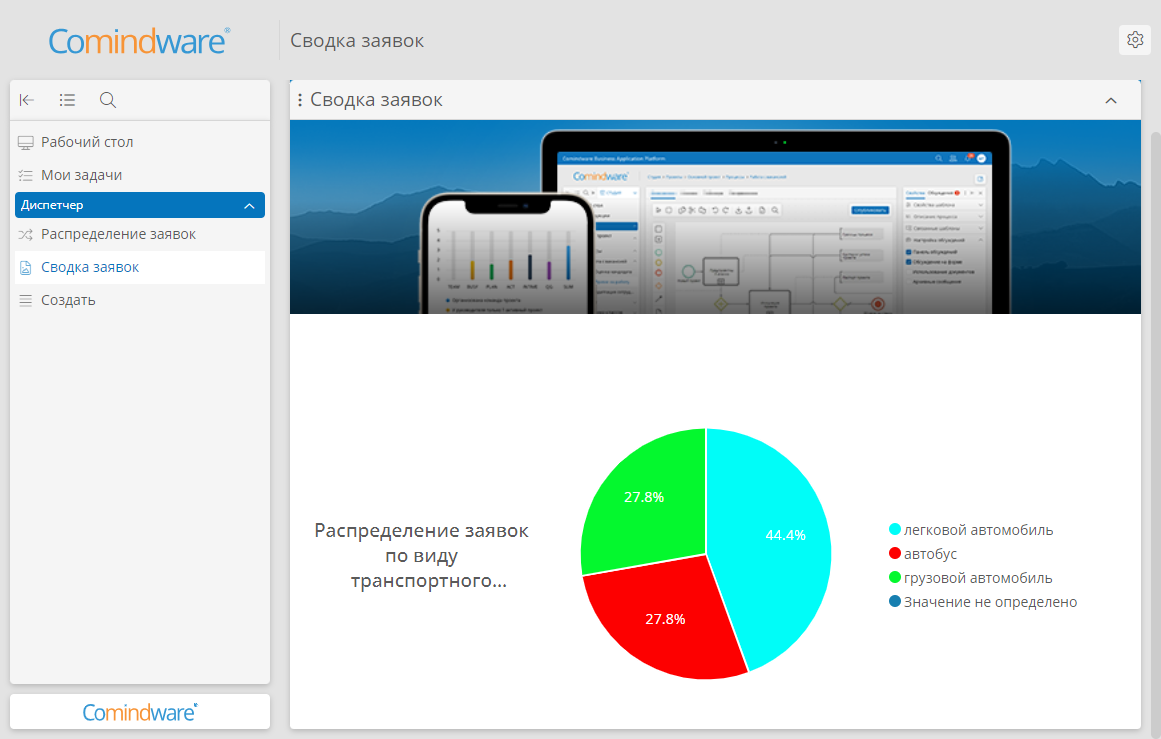Collapse the Диспетчер section
The height and width of the screenshot is (739, 1161).
point(250,206)
